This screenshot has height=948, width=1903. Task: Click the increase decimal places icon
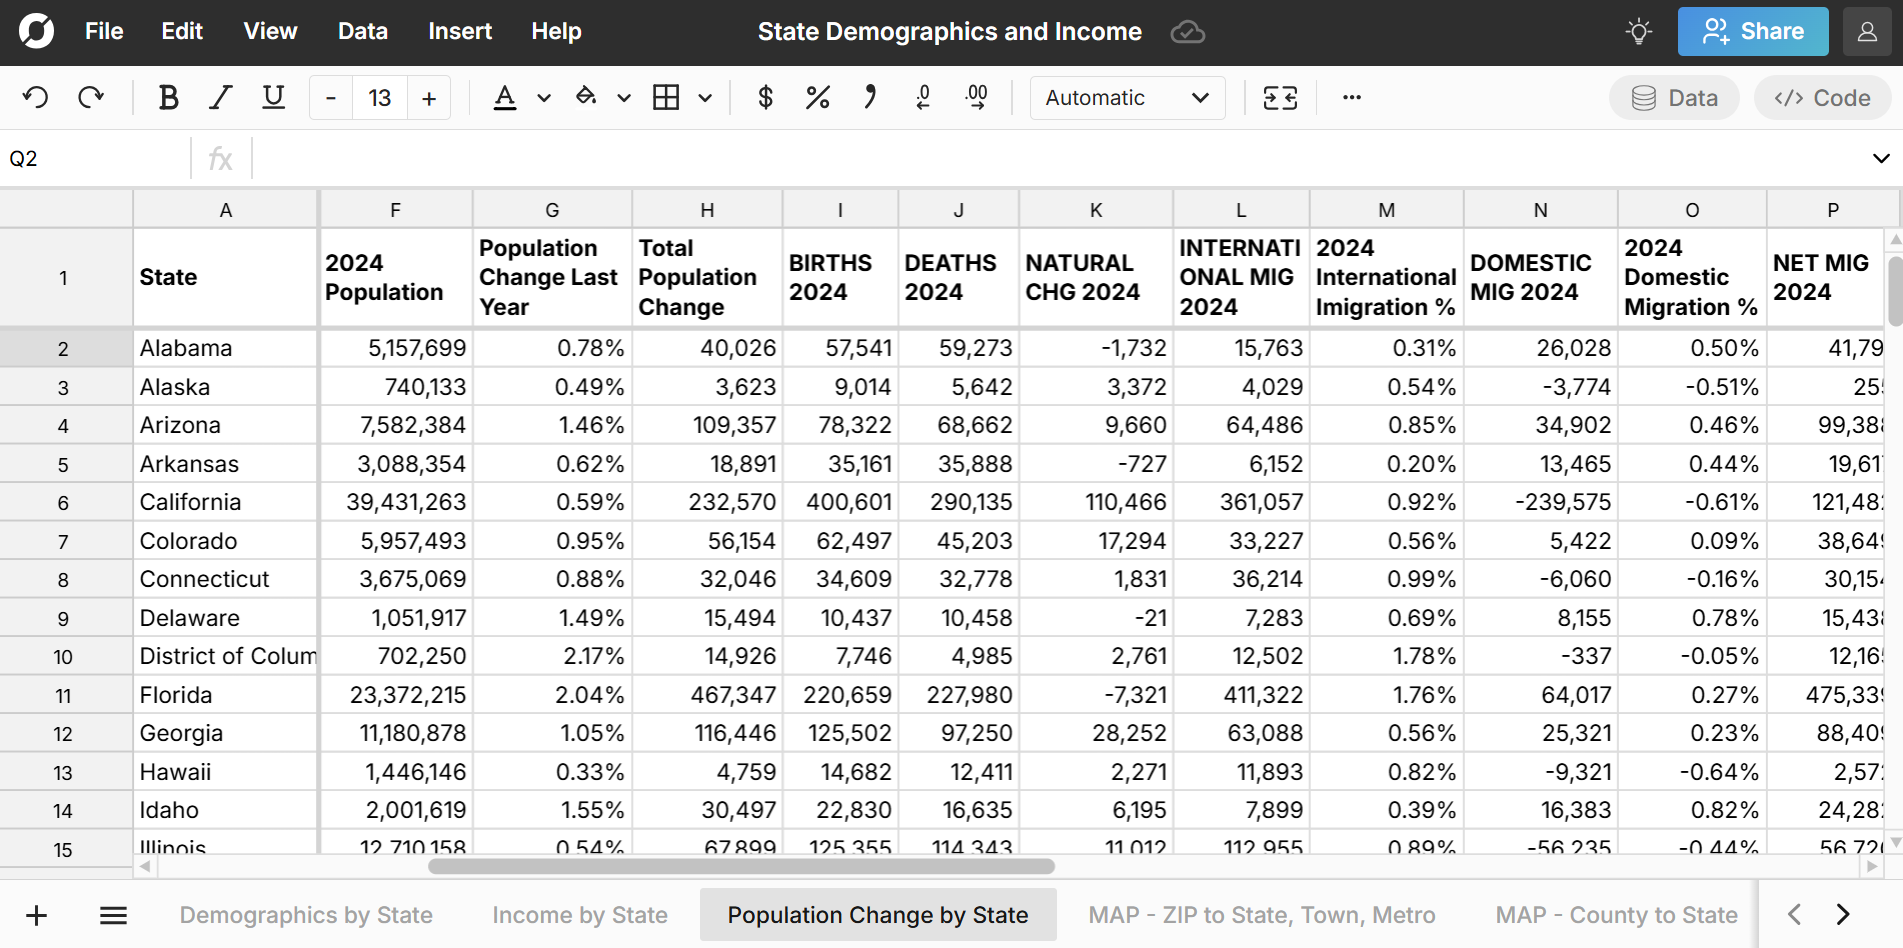pyautogui.click(x=976, y=98)
